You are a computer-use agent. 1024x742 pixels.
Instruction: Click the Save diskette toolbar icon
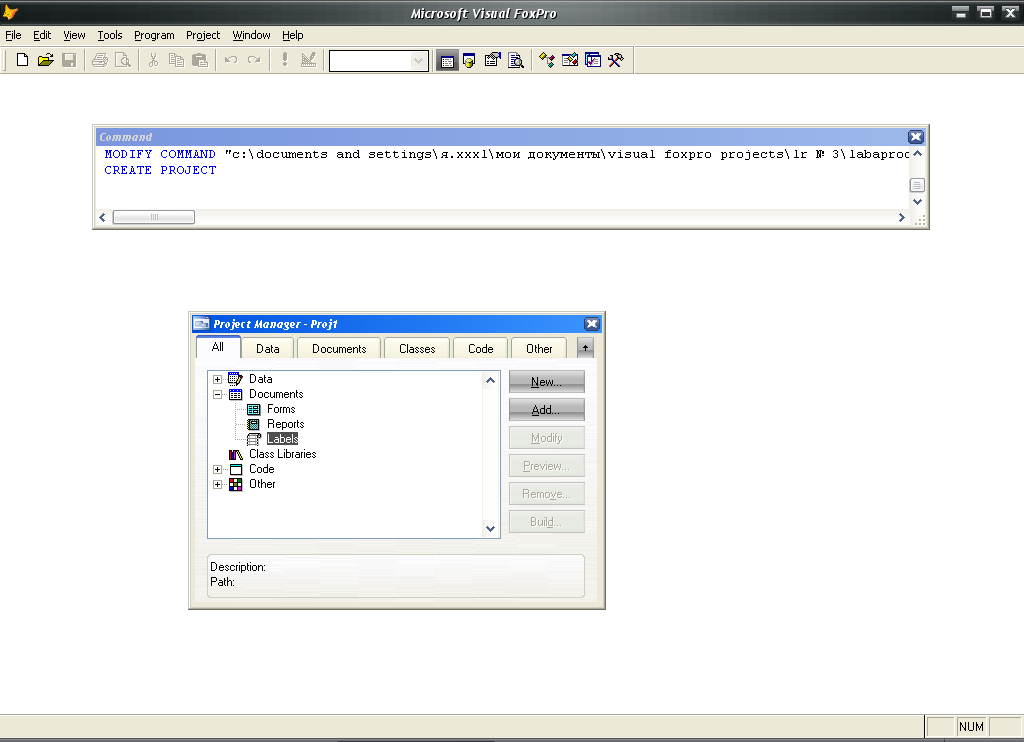tap(69, 60)
